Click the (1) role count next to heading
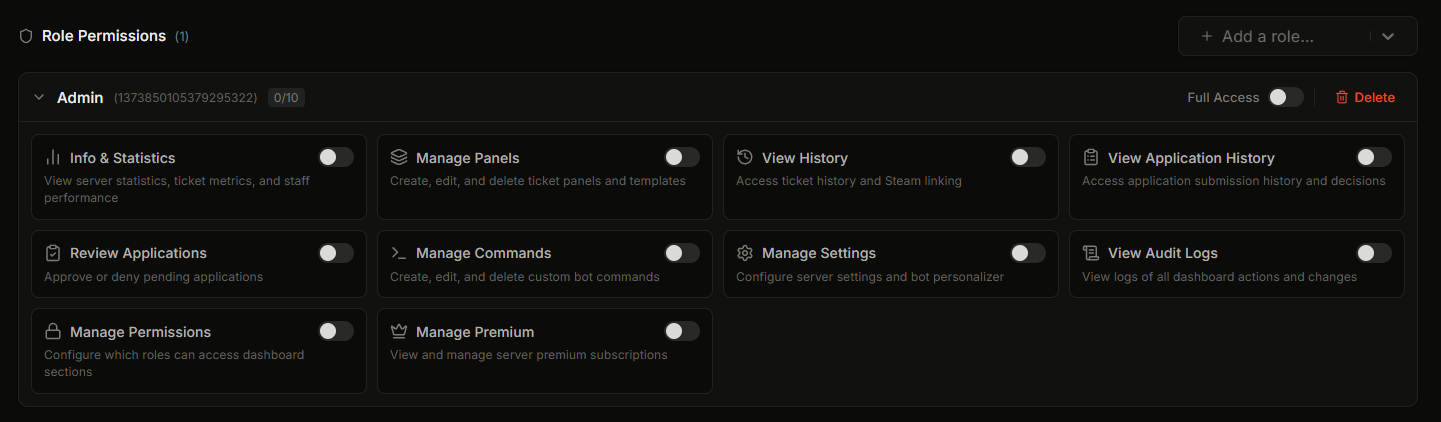1441x422 pixels. click(182, 37)
